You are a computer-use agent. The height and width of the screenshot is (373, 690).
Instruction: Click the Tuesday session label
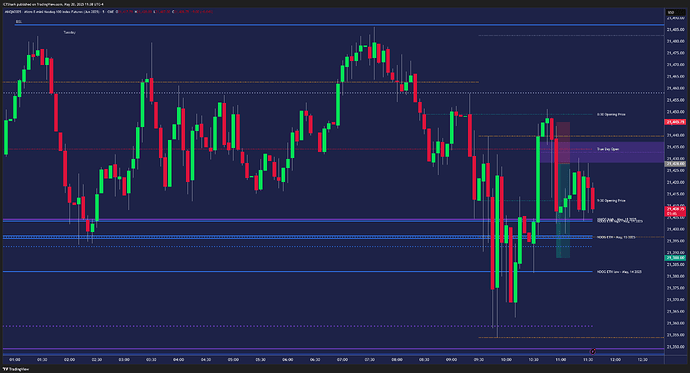pos(70,33)
